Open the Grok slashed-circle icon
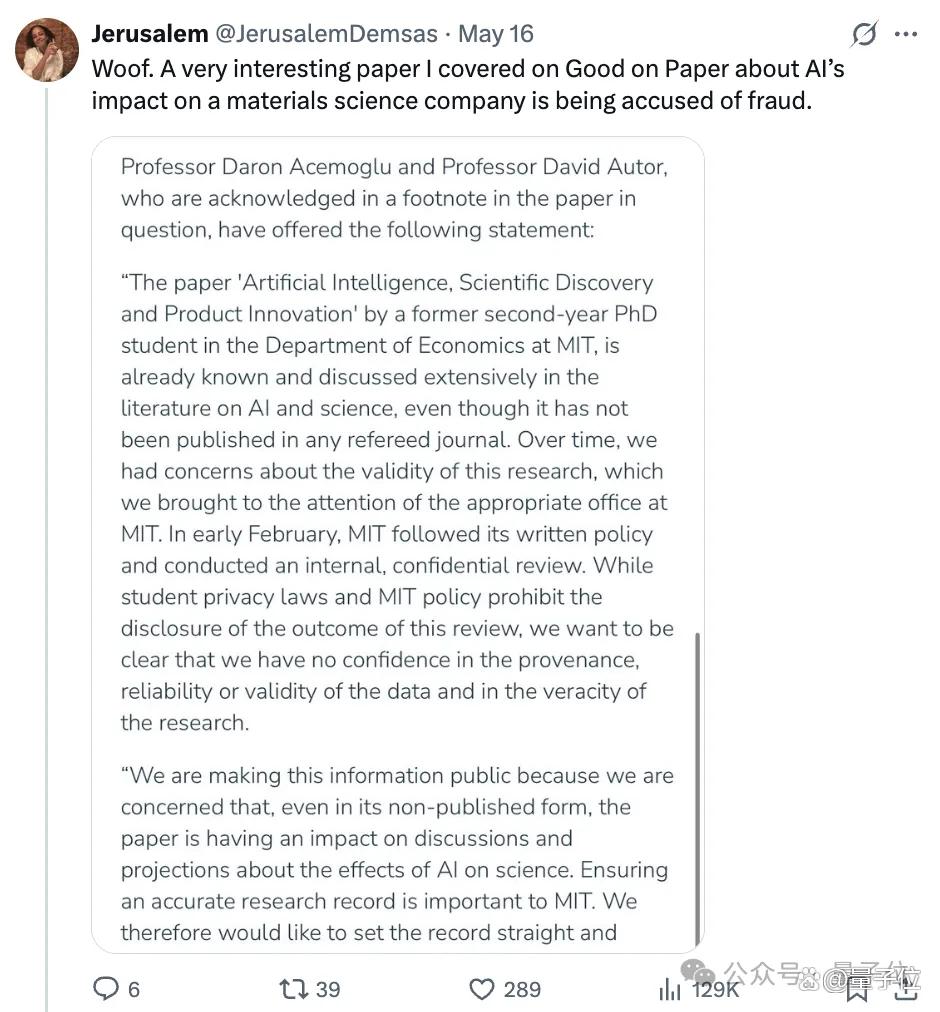This screenshot has width=940, height=1012. tap(864, 34)
